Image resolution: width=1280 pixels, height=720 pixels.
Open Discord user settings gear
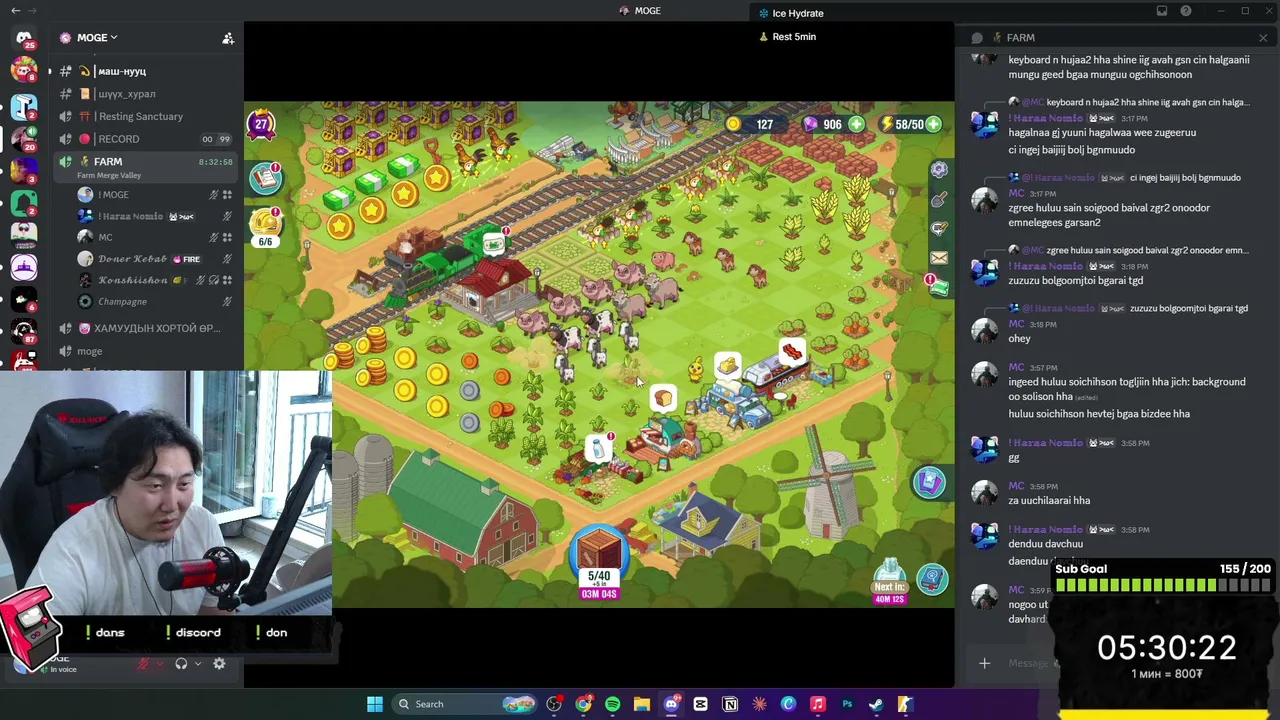click(x=219, y=663)
